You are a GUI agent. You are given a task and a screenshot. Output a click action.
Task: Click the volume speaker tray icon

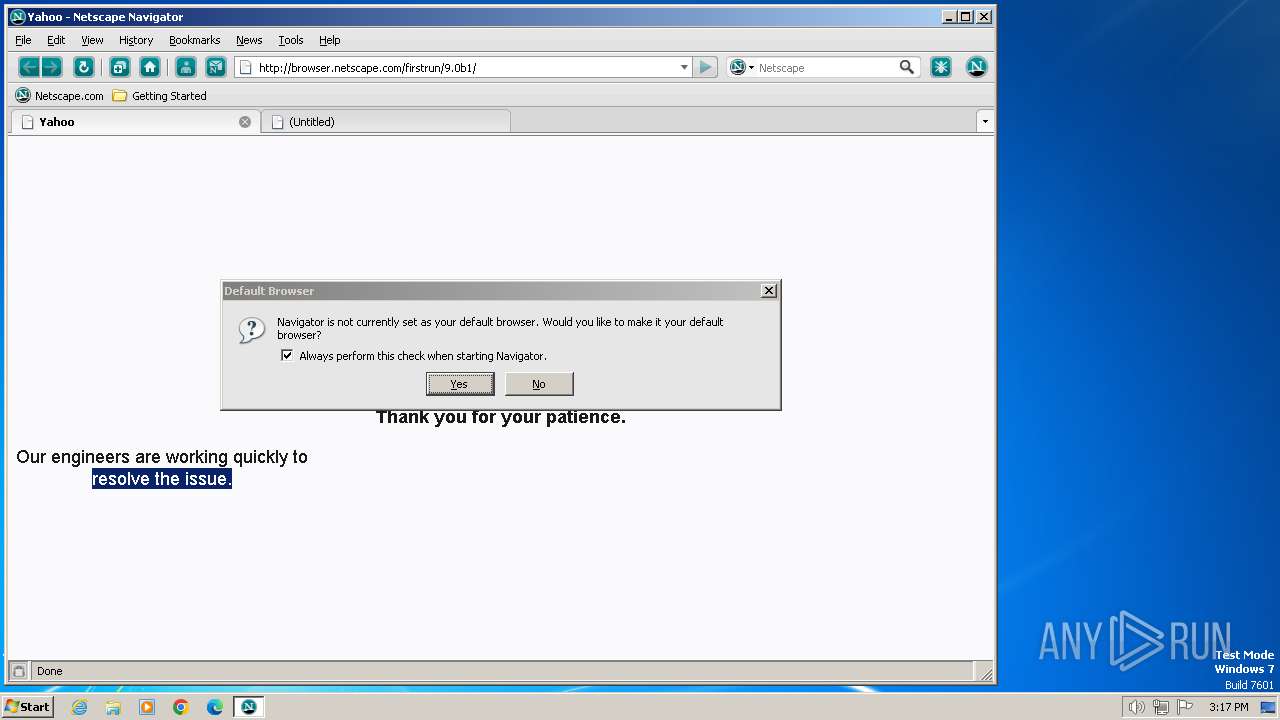[1136, 707]
